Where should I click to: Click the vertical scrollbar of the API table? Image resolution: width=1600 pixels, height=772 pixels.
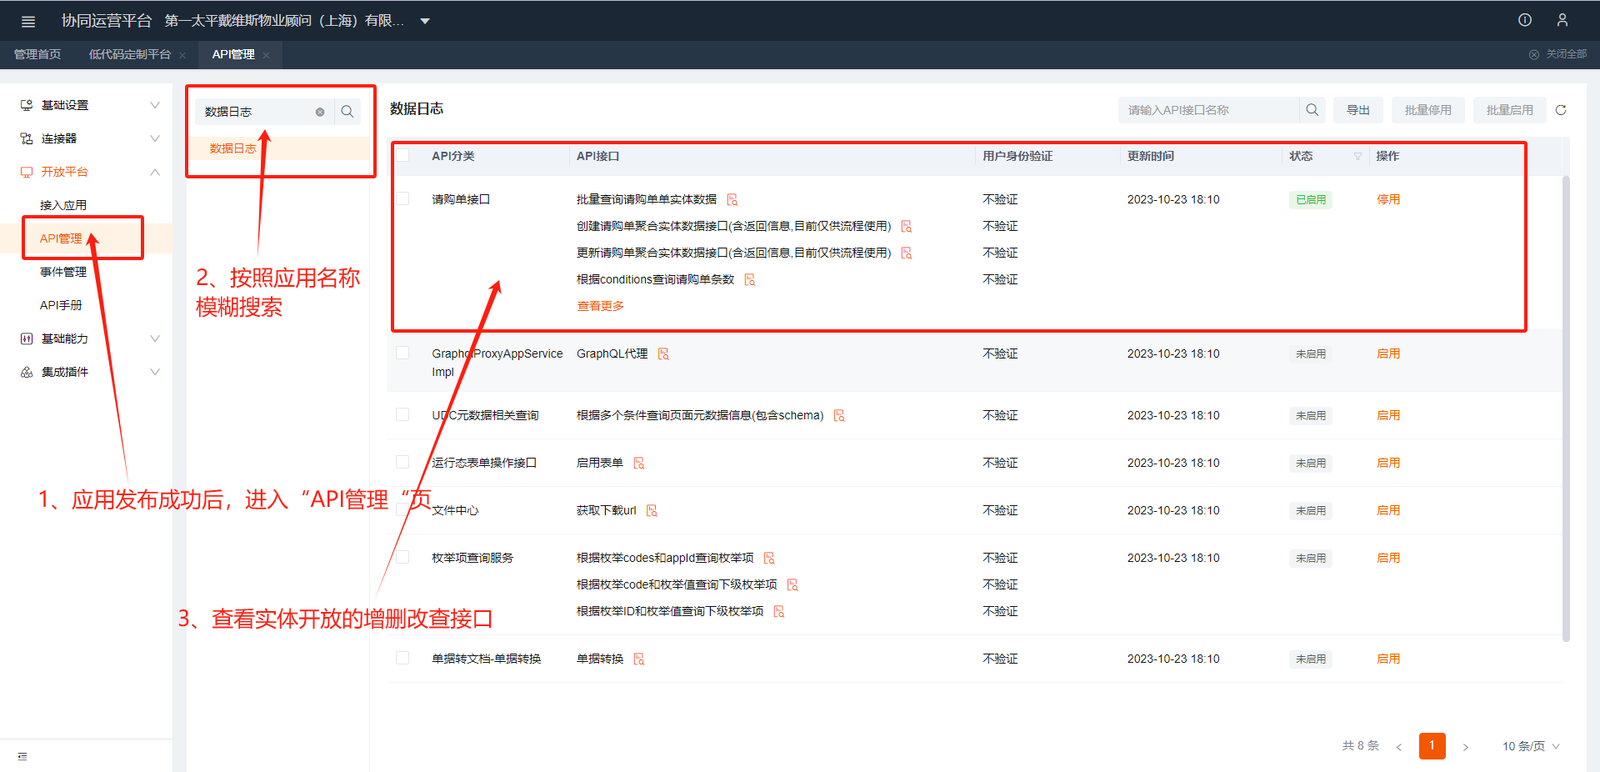pos(1566,400)
